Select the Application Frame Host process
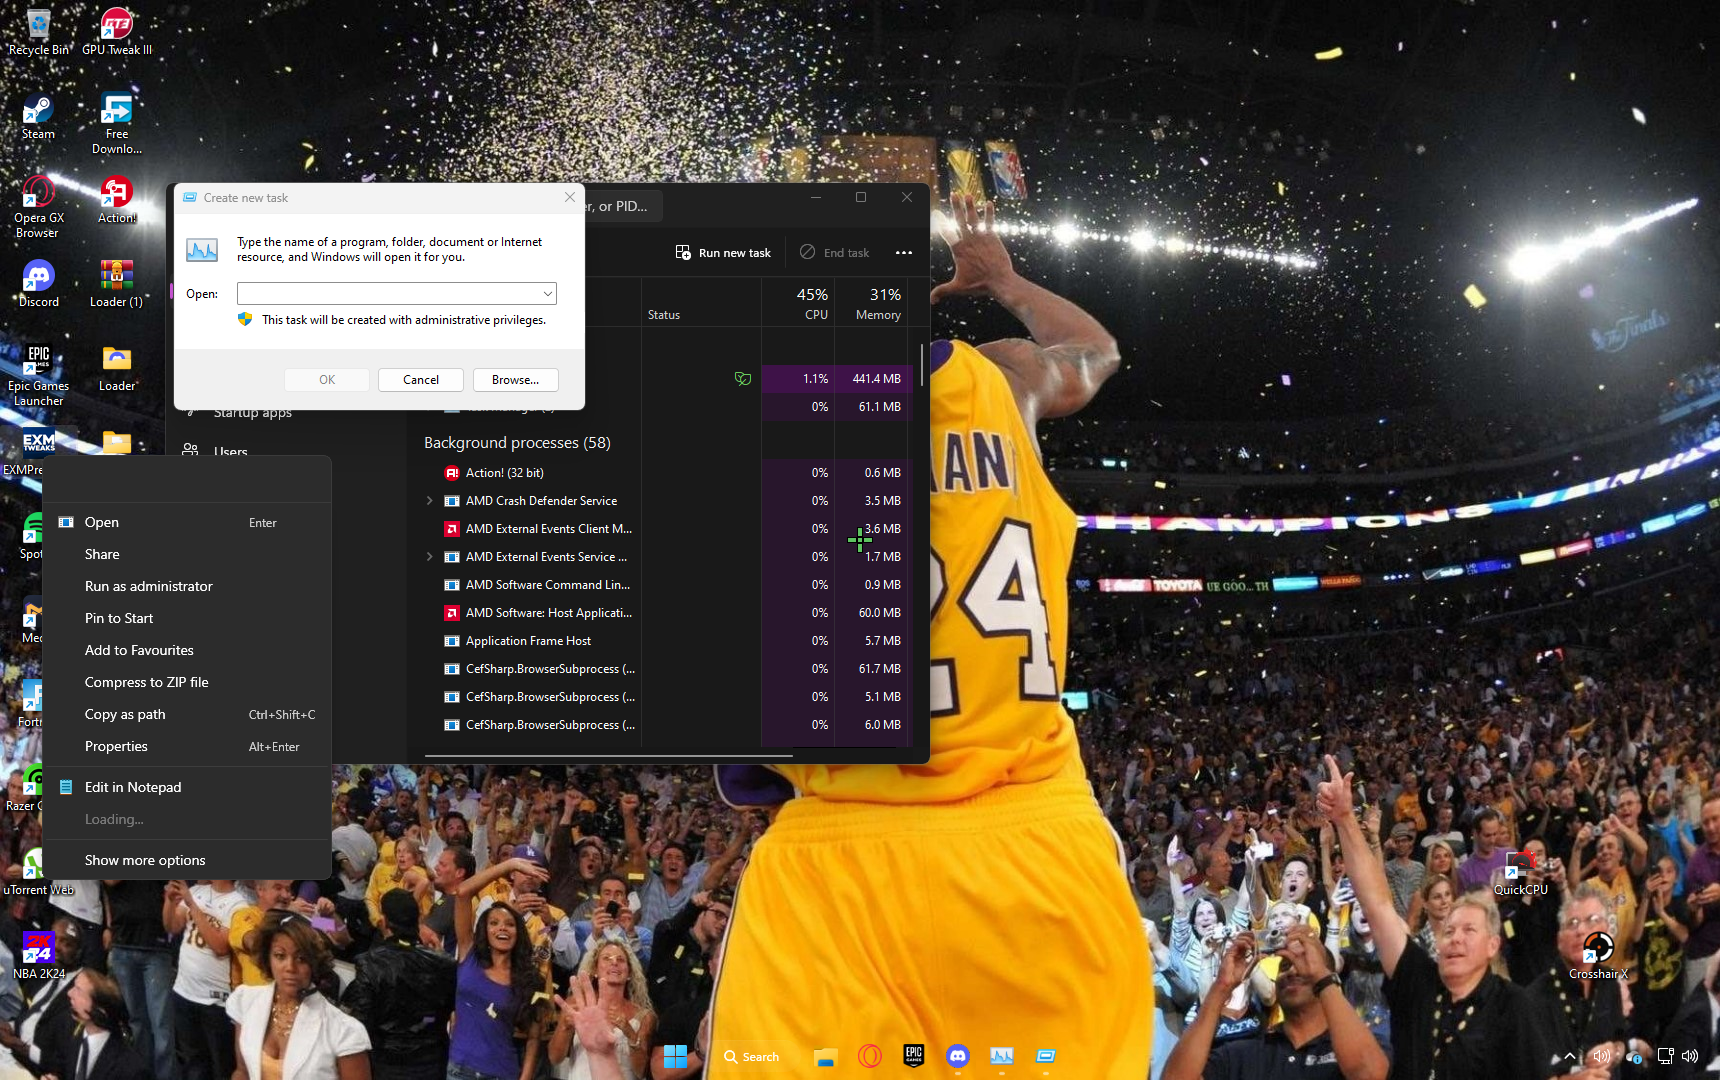 (666, 641)
